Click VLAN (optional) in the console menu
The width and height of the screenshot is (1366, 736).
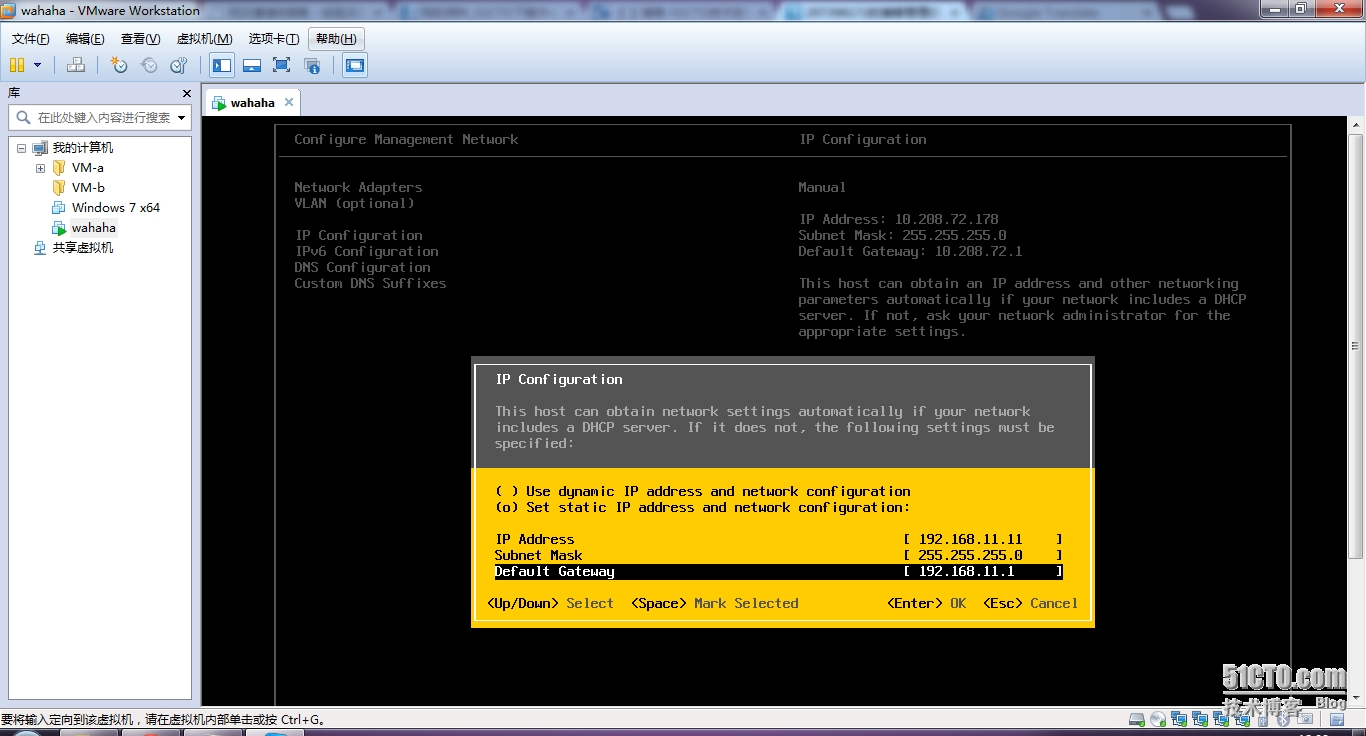pos(354,203)
